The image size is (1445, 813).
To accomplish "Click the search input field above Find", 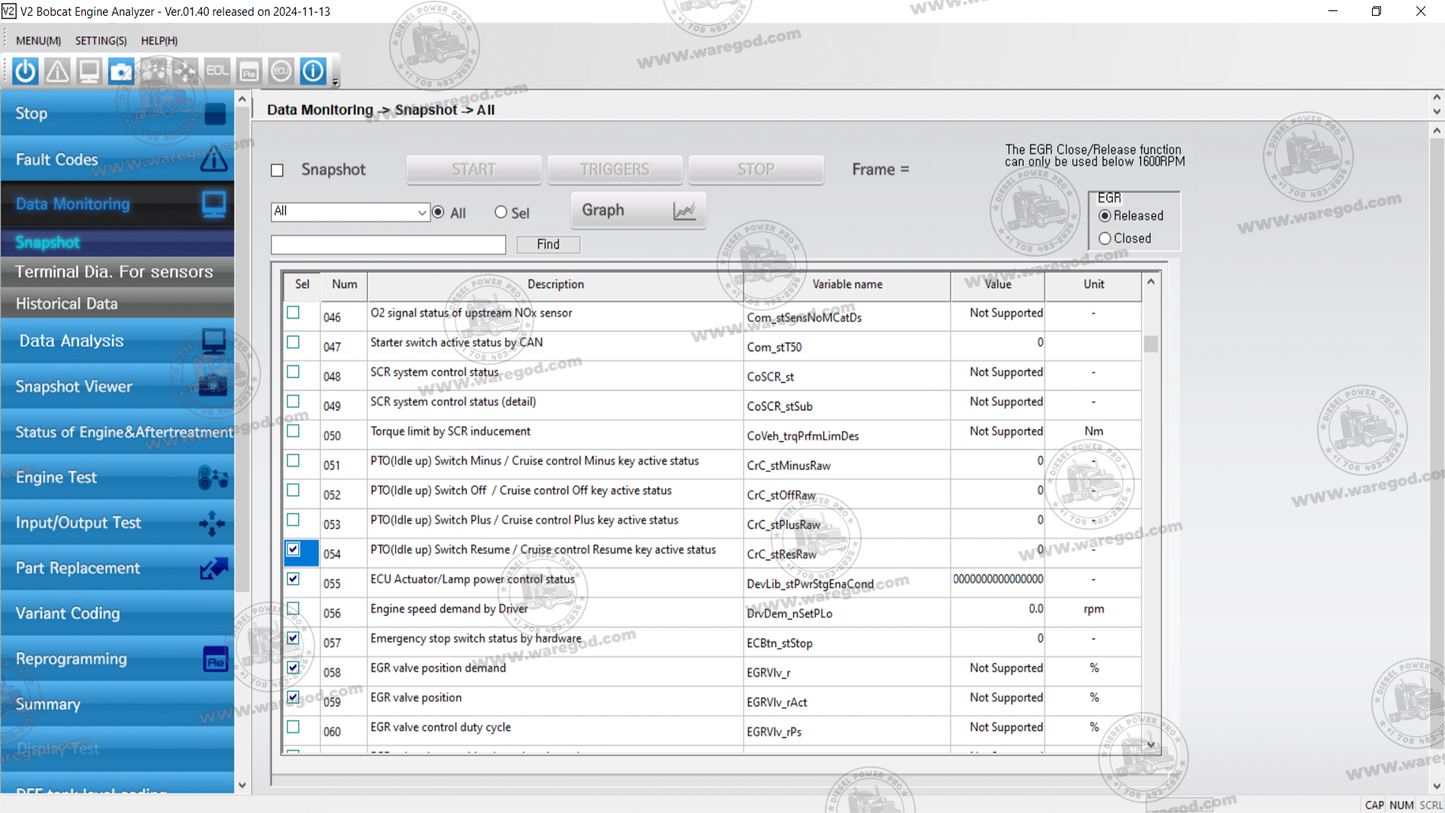I will [388, 244].
